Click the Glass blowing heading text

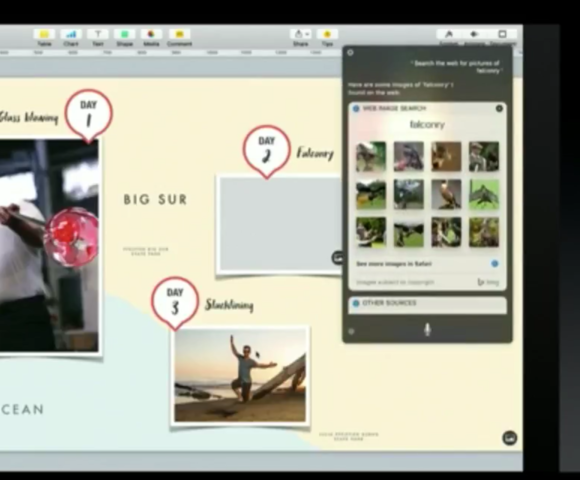[28, 118]
